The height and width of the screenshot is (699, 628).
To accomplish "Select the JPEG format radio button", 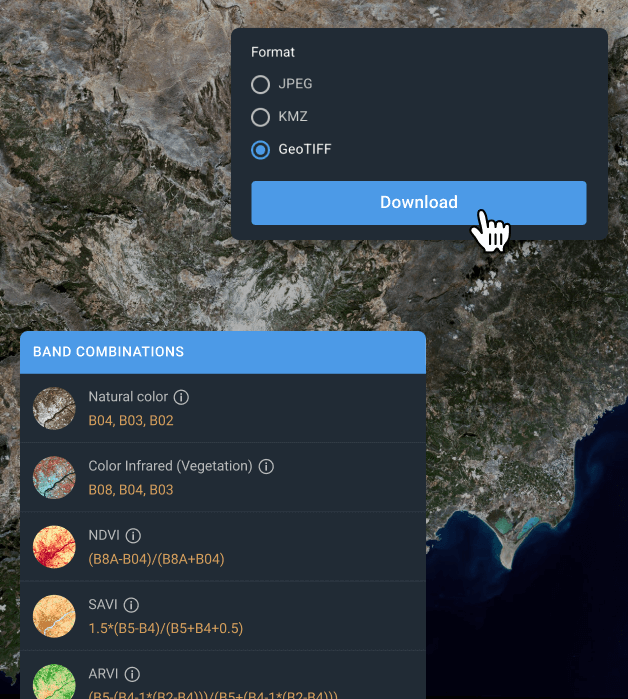I will point(260,84).
